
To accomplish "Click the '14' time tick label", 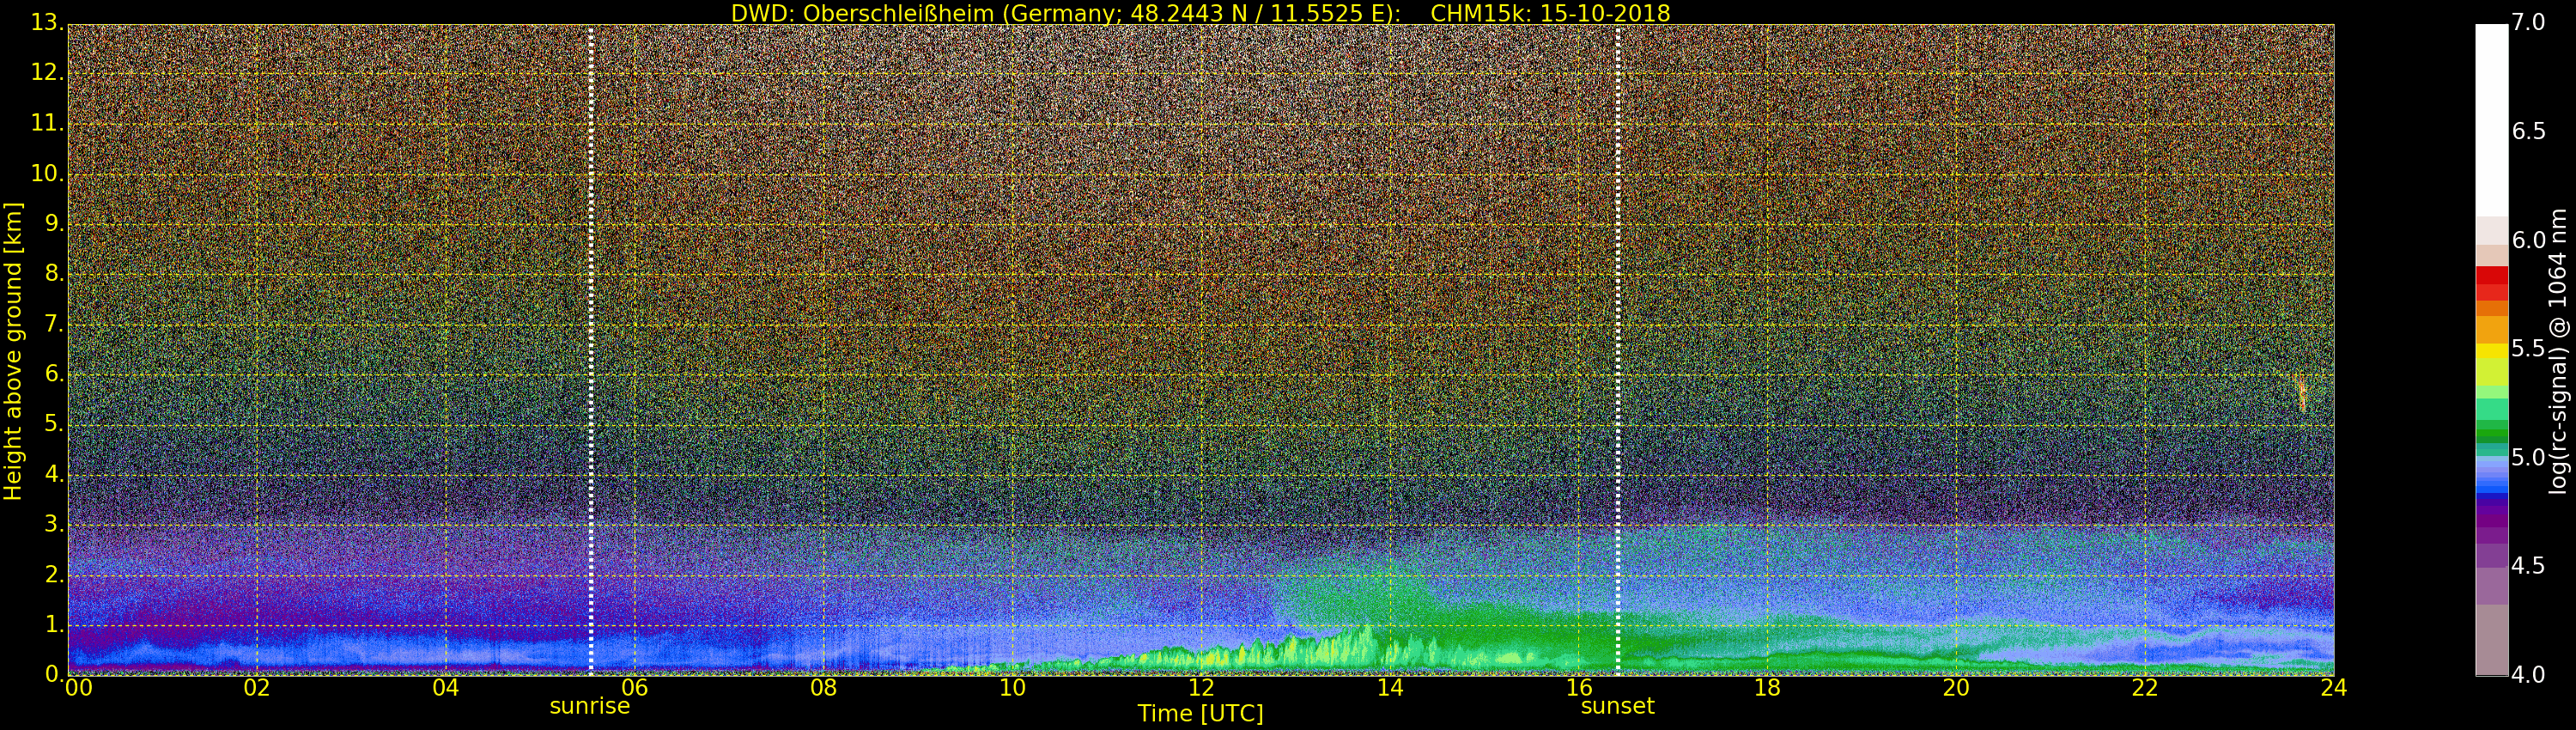I will (1390, 688).
